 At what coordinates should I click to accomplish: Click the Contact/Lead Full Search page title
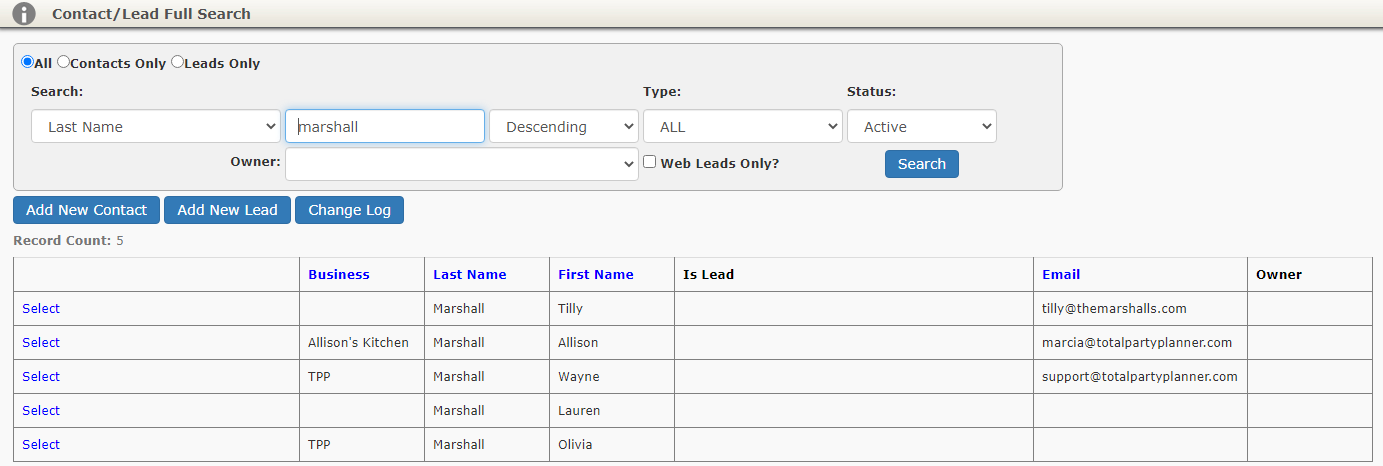tap(151, 14)
